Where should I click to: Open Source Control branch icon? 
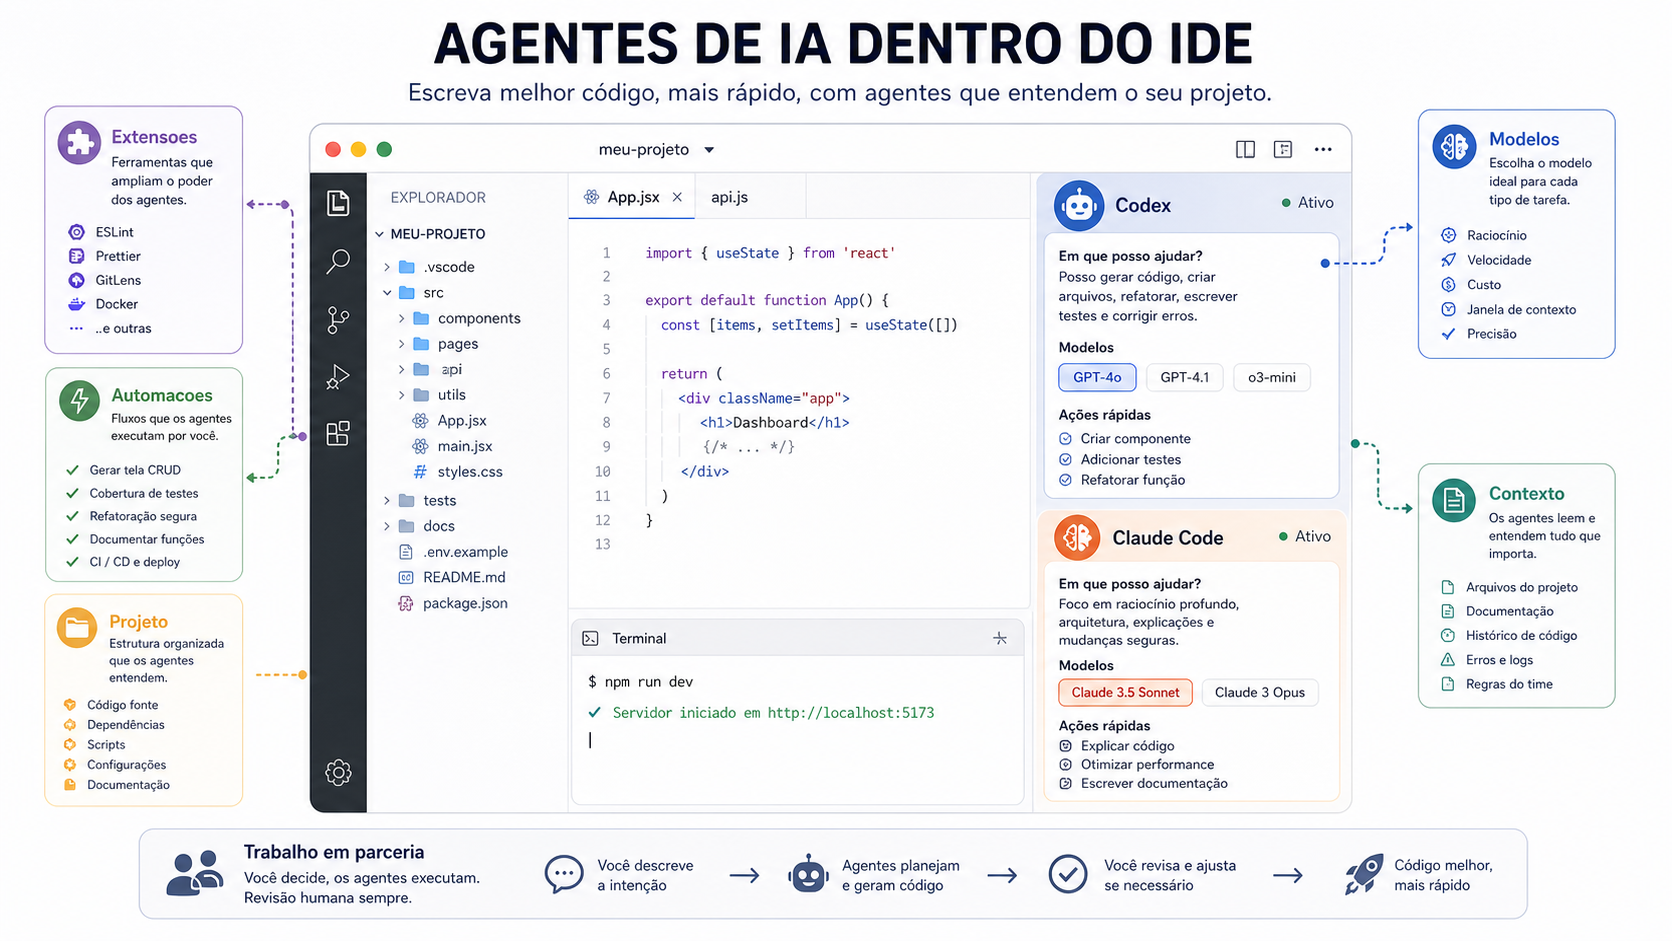[338, 319]
